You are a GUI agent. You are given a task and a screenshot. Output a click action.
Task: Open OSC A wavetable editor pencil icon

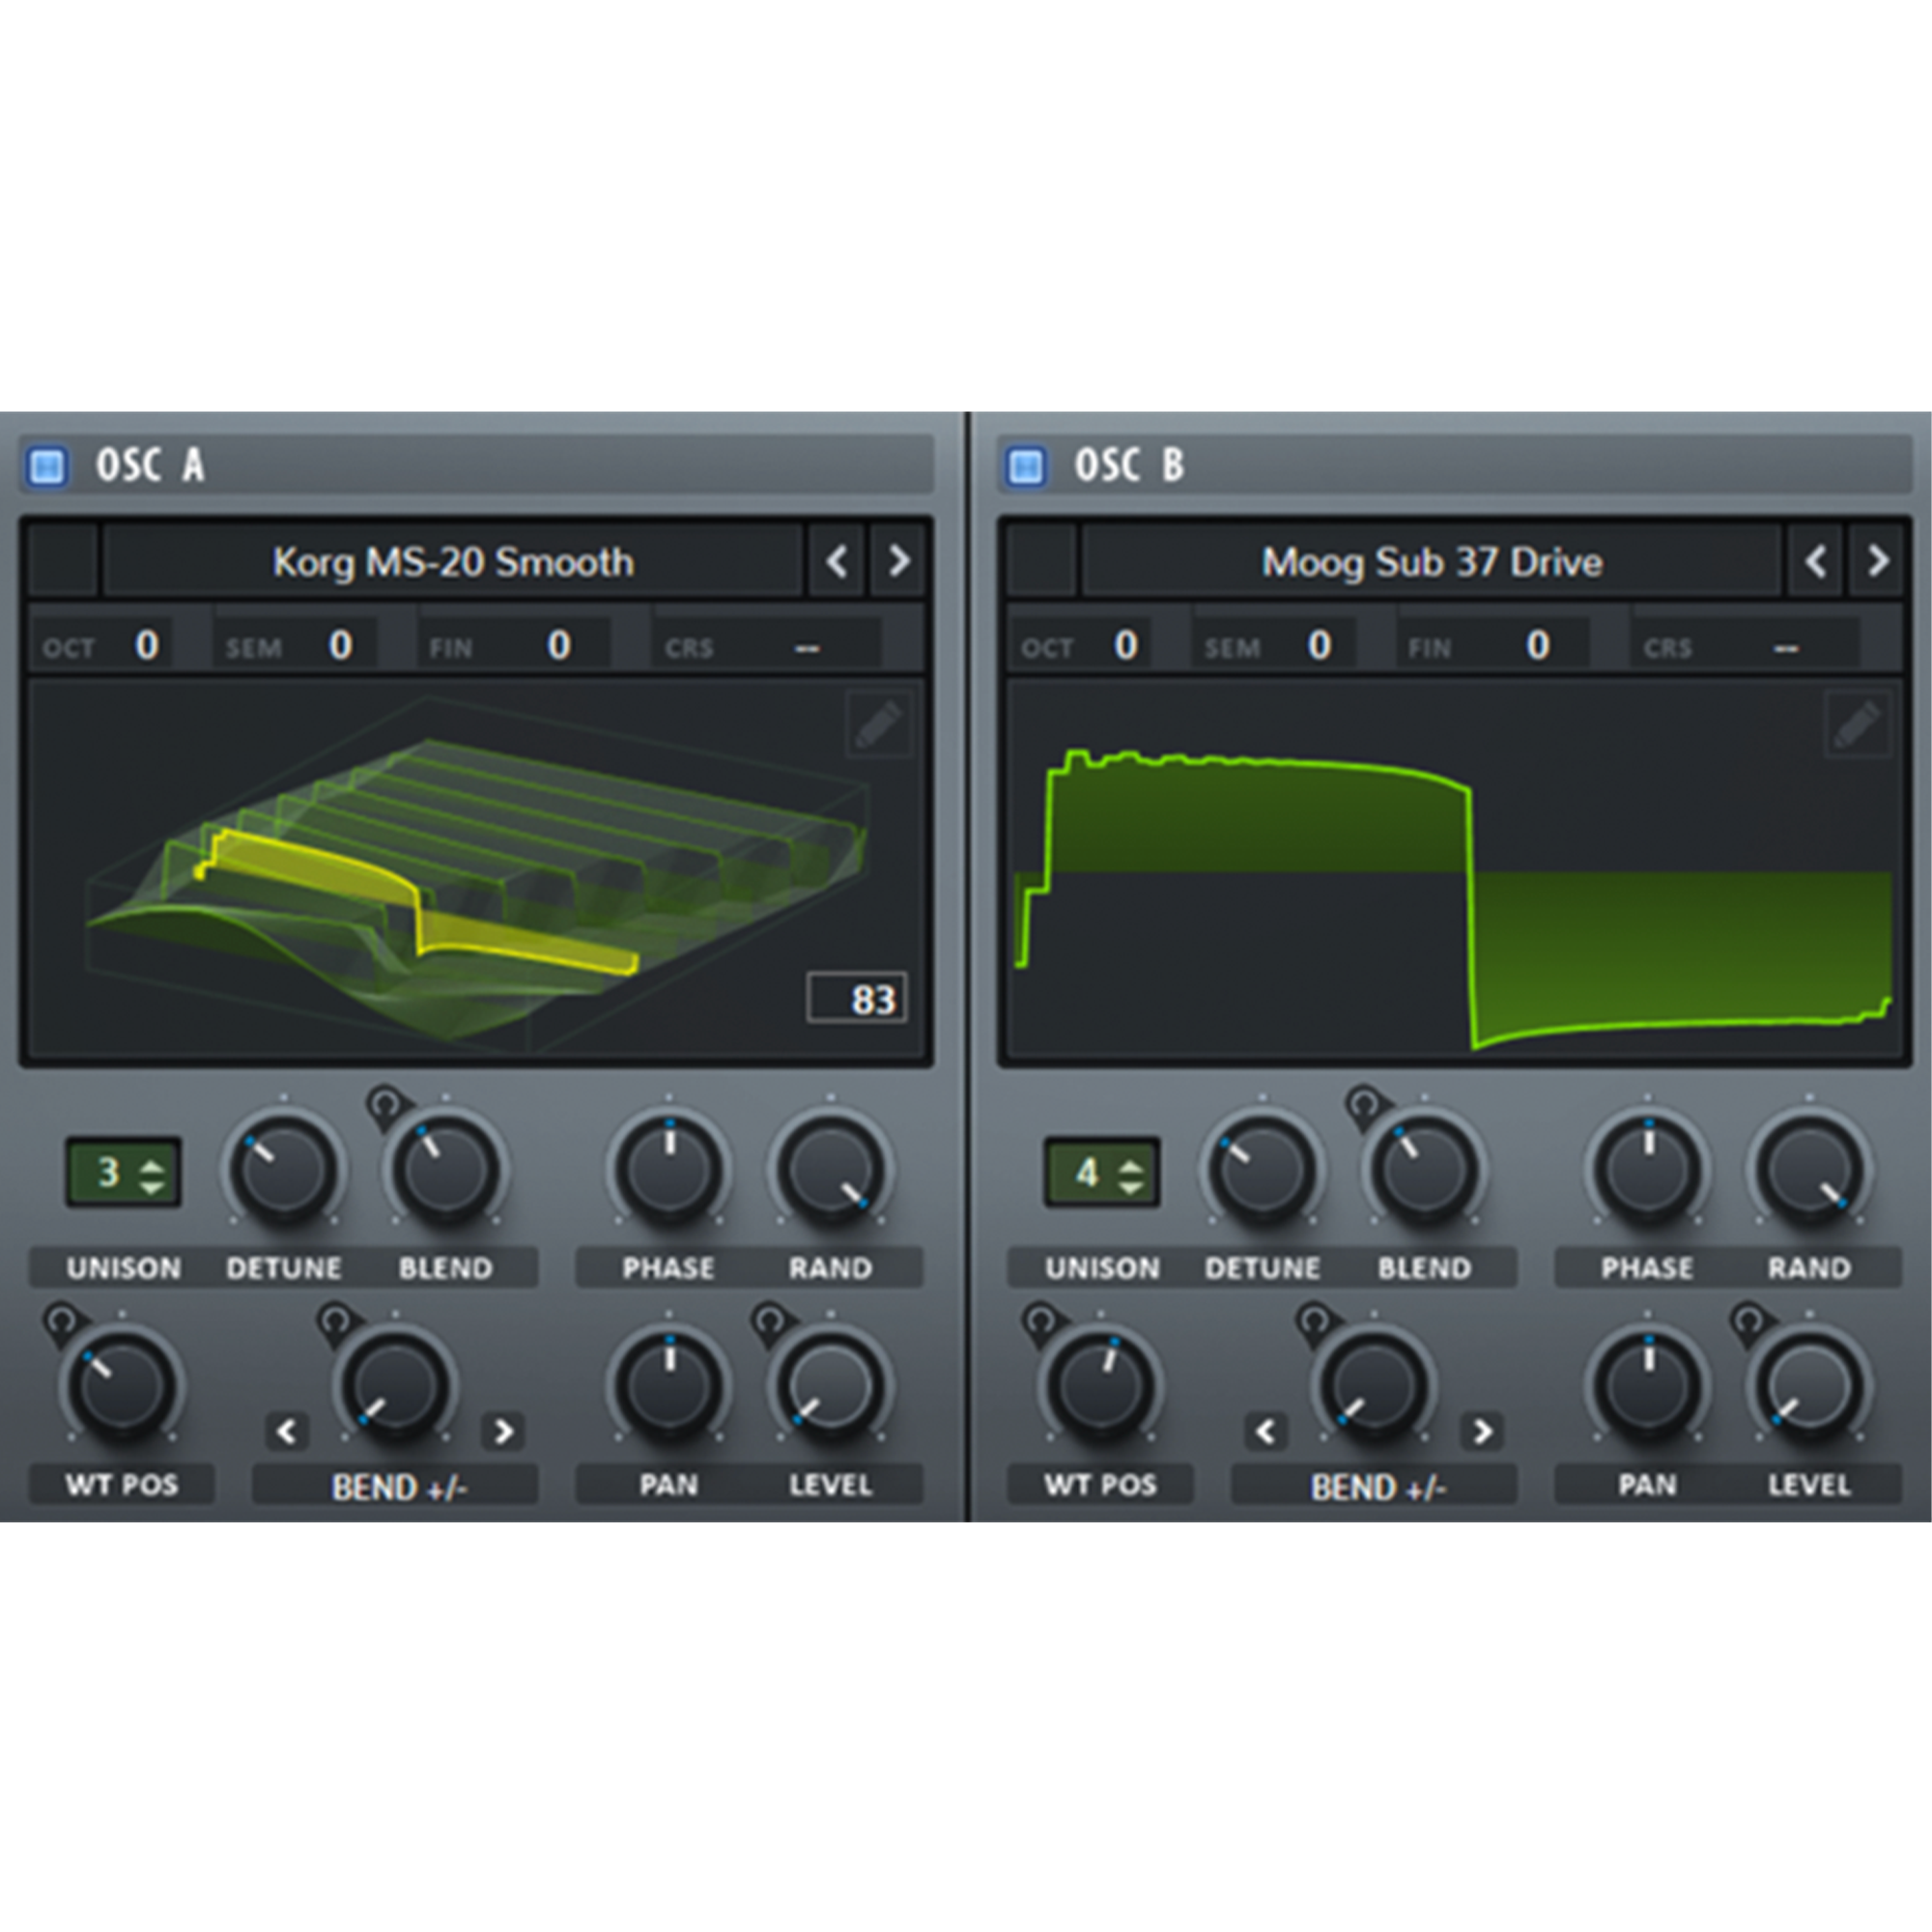(x=878, y=725)
